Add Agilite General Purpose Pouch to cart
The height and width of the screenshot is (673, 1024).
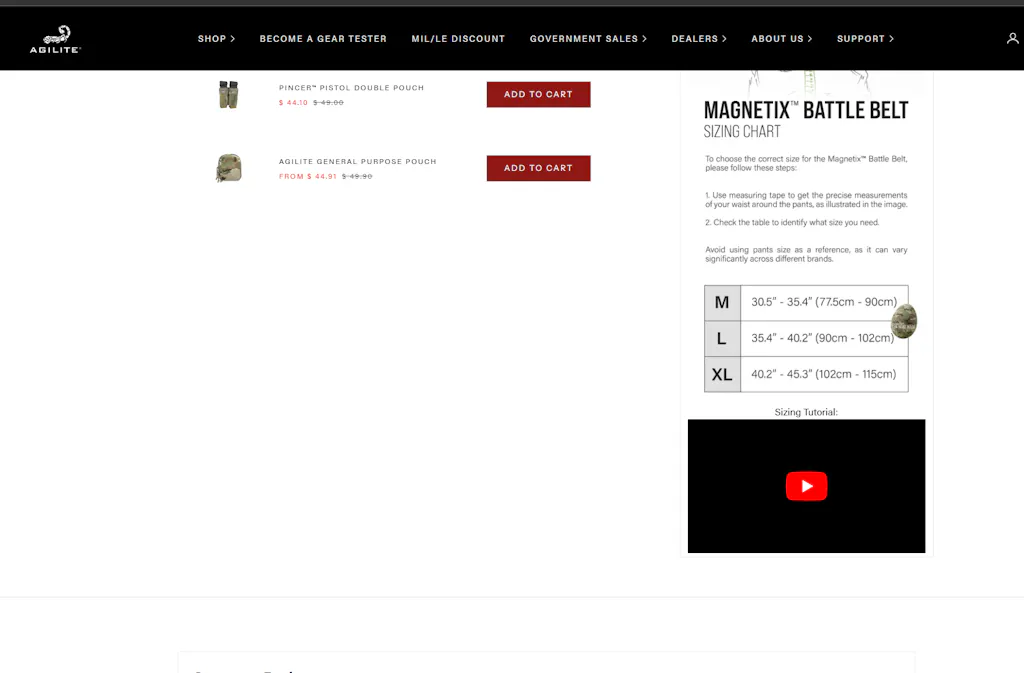[x=538, y=168]
